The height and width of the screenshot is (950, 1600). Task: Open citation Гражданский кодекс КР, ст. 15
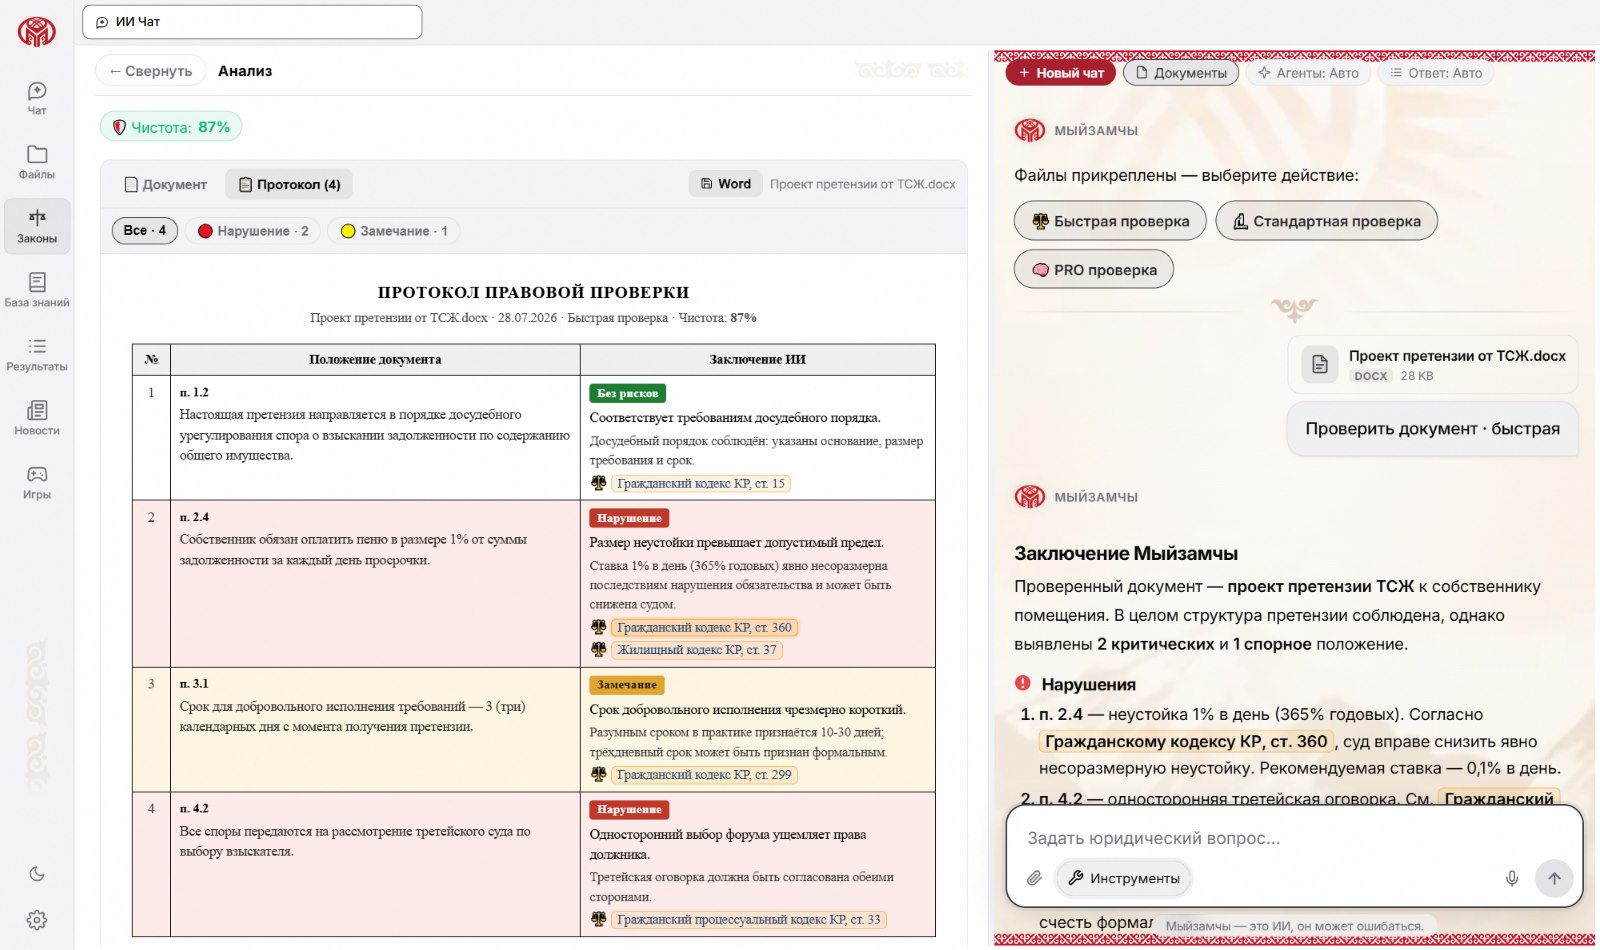coord(701,483)
